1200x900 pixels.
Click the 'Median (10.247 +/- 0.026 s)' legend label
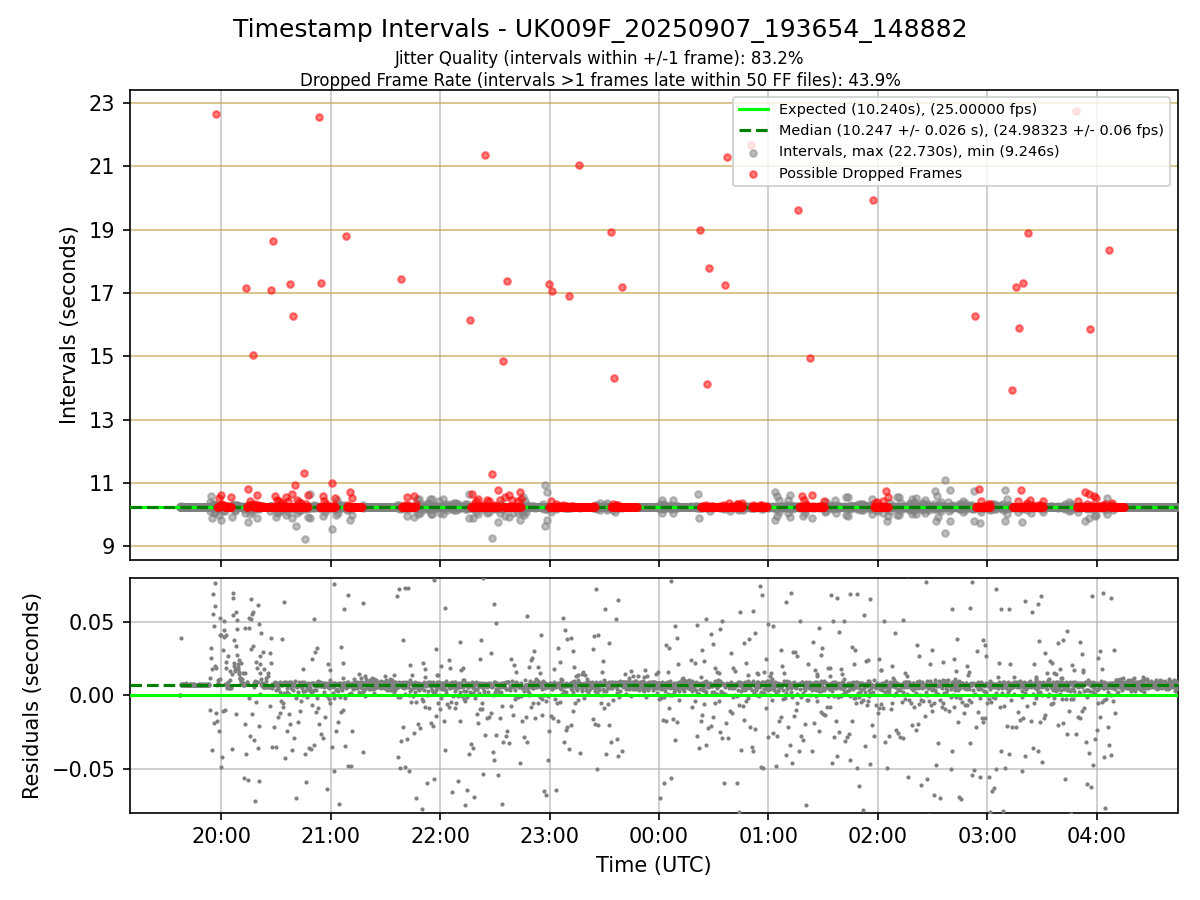coord(971,130)
